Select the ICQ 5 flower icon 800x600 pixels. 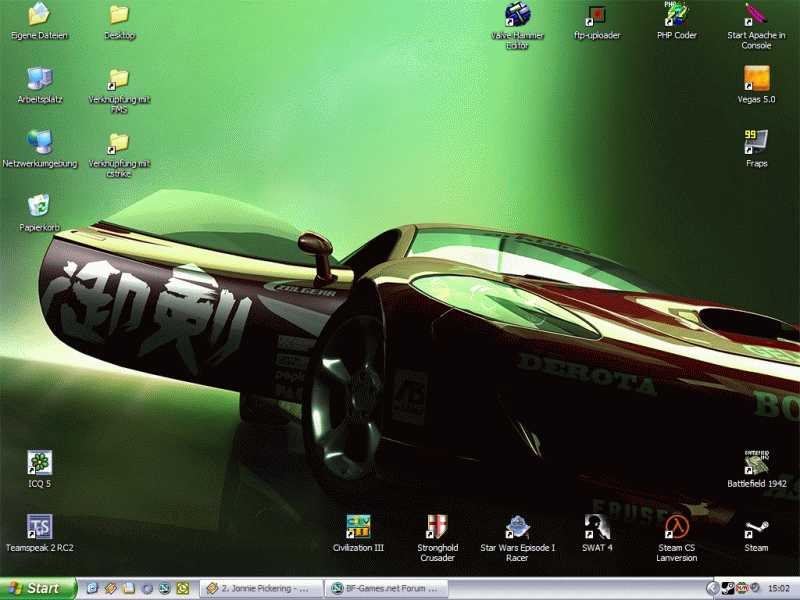pyautogui.click(x=39, y=463)
